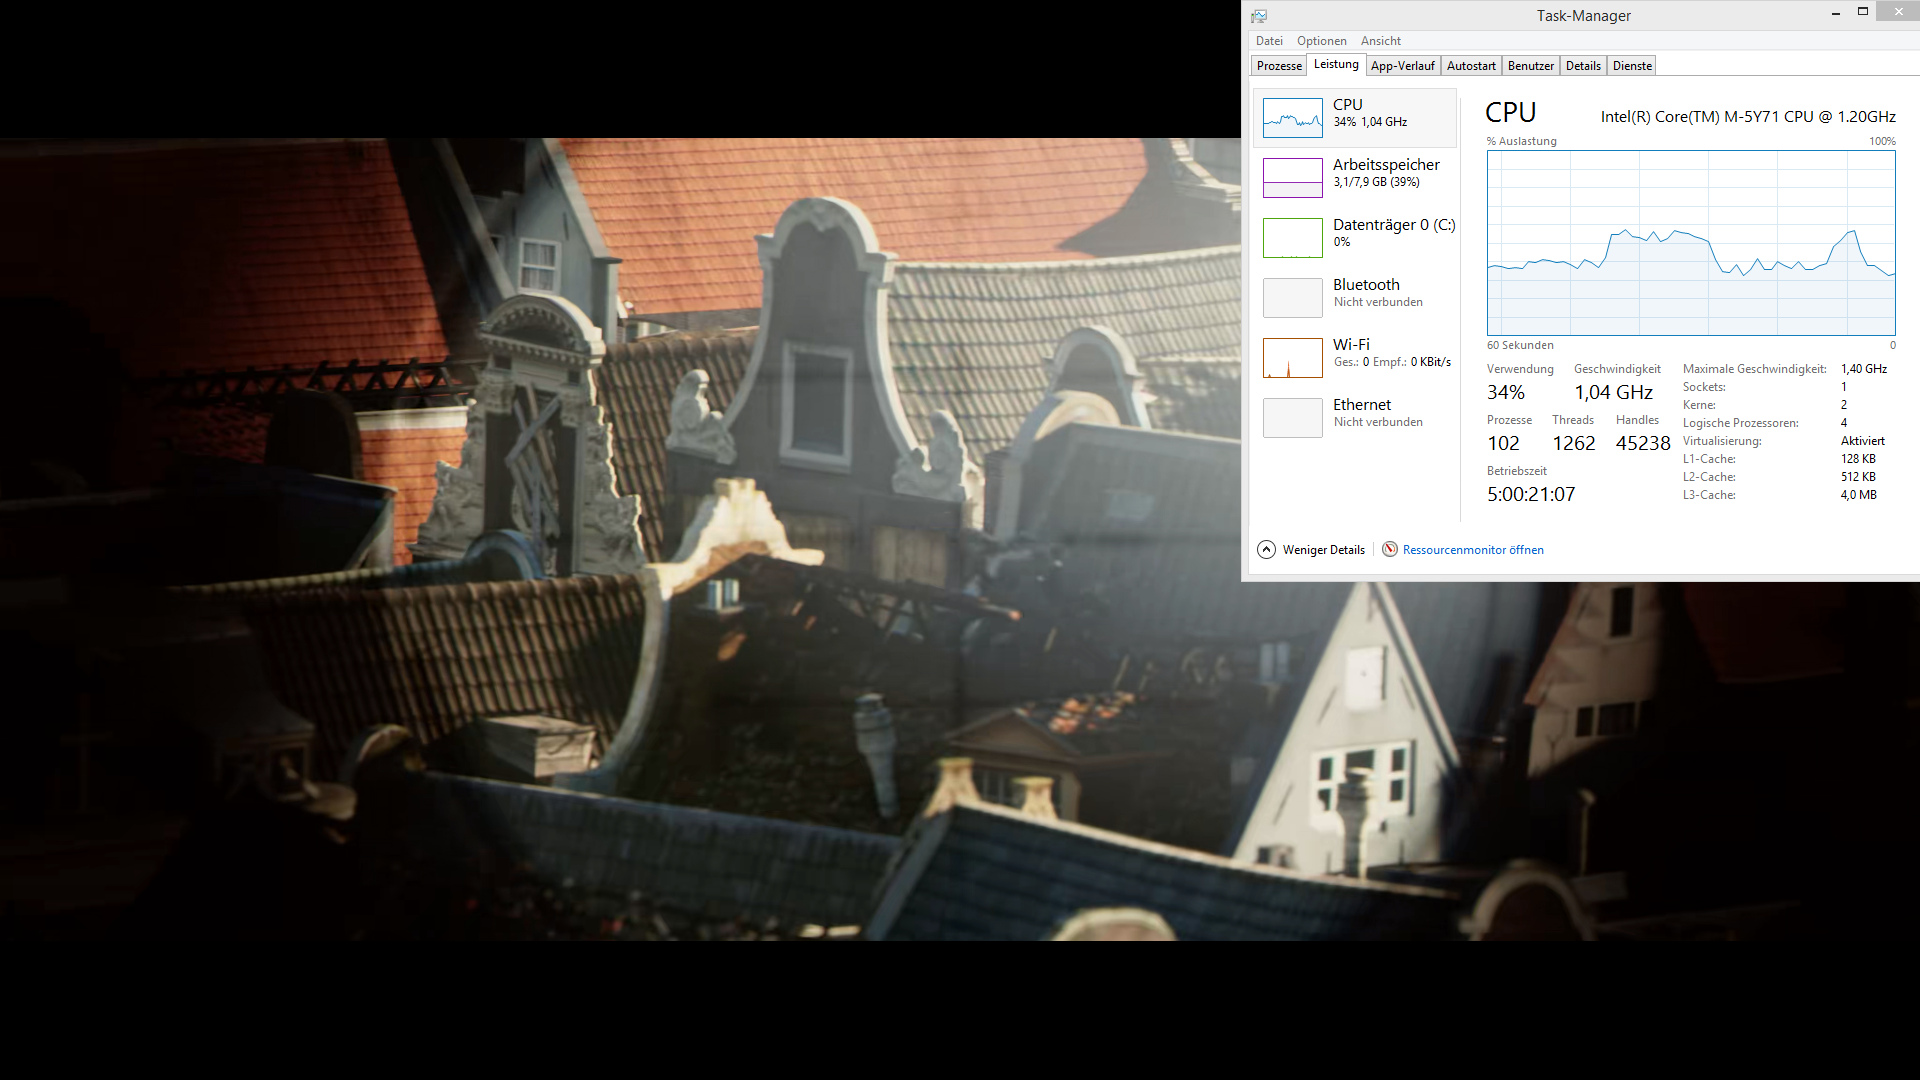Image resolution: width=1920 pixels, height=1080 pixels.
Task: Switch to the Details tab
Action: (1583, 66)
